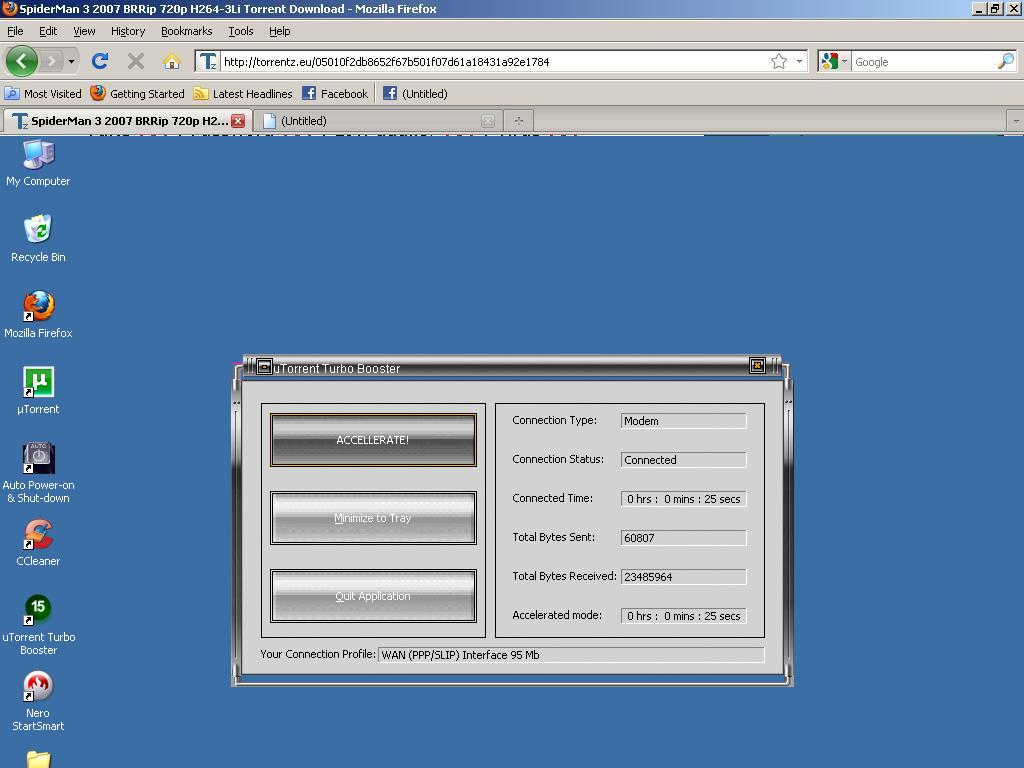Image resolution: width=1024 pixels, height=768 pixels.
Task: Close the SpiderMan 3 tab
Action: [x=238, y=121]
